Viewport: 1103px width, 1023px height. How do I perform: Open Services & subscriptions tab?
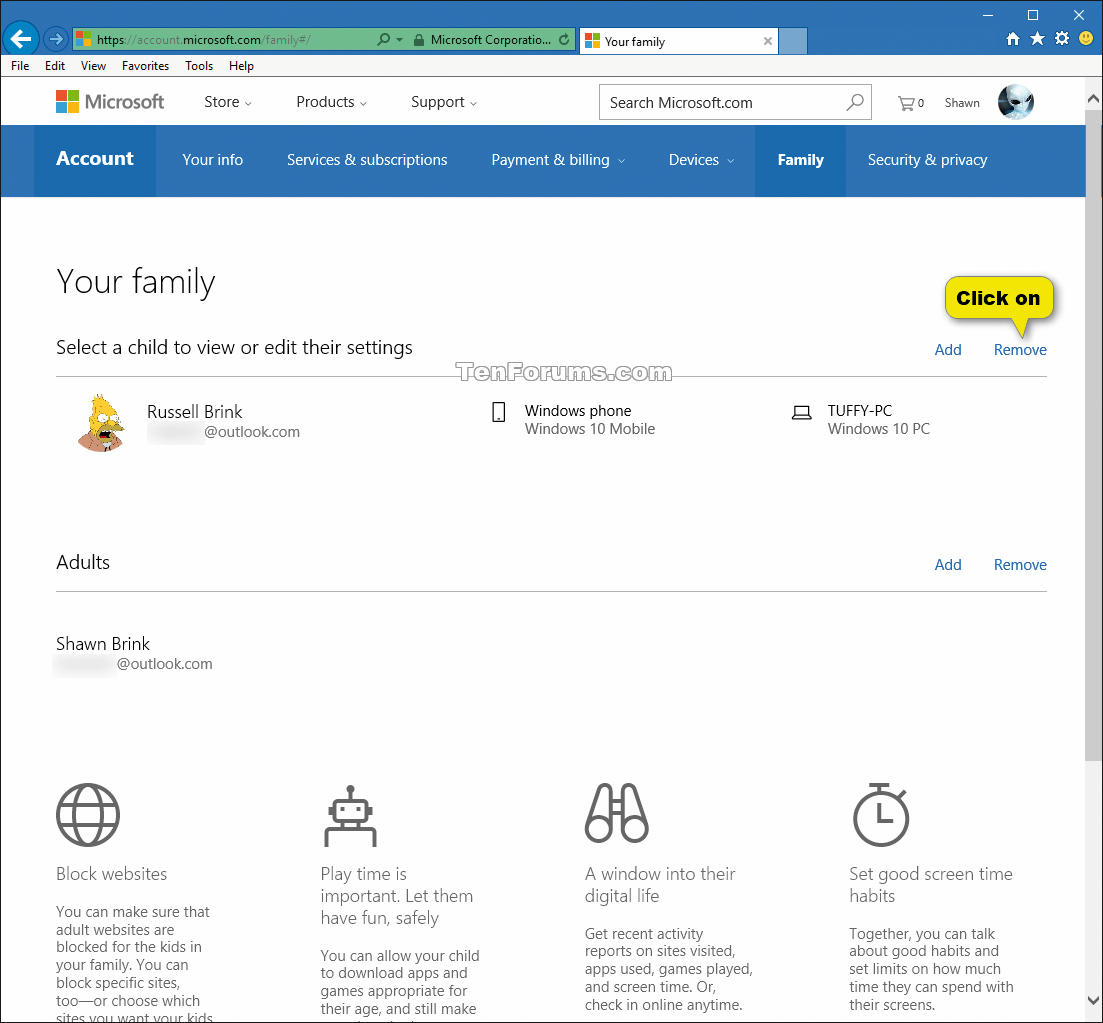point(367,160)
